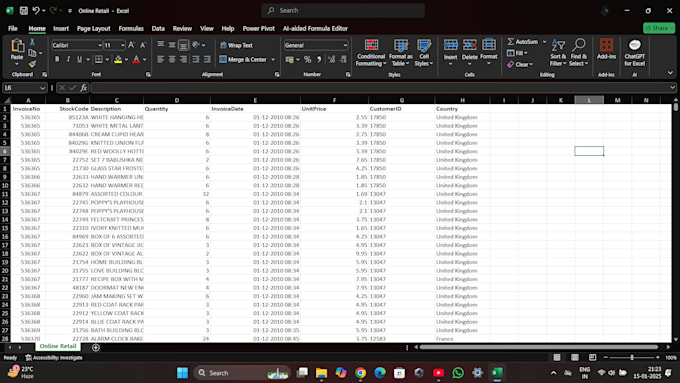Switch to the Insert tab
Viewport: 680px width, 383px height.
tap(61, 29)
